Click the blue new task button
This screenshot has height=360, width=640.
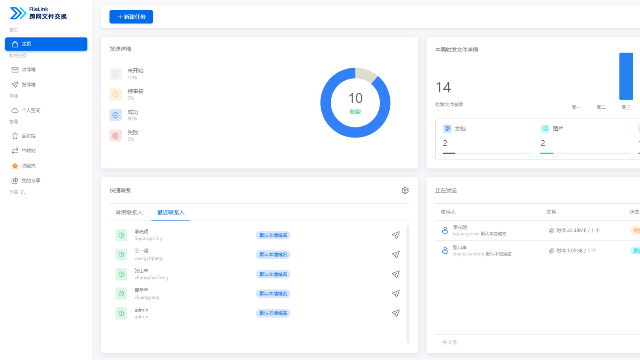(x=131, y=17)
